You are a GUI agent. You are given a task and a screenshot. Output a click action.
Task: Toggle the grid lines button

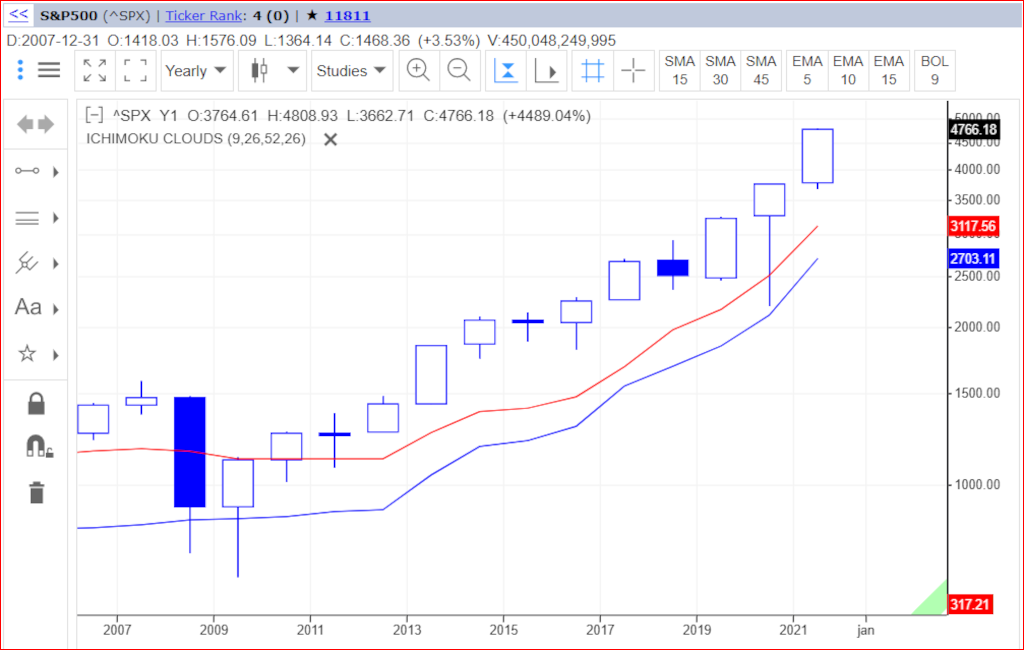coord(592,71)
